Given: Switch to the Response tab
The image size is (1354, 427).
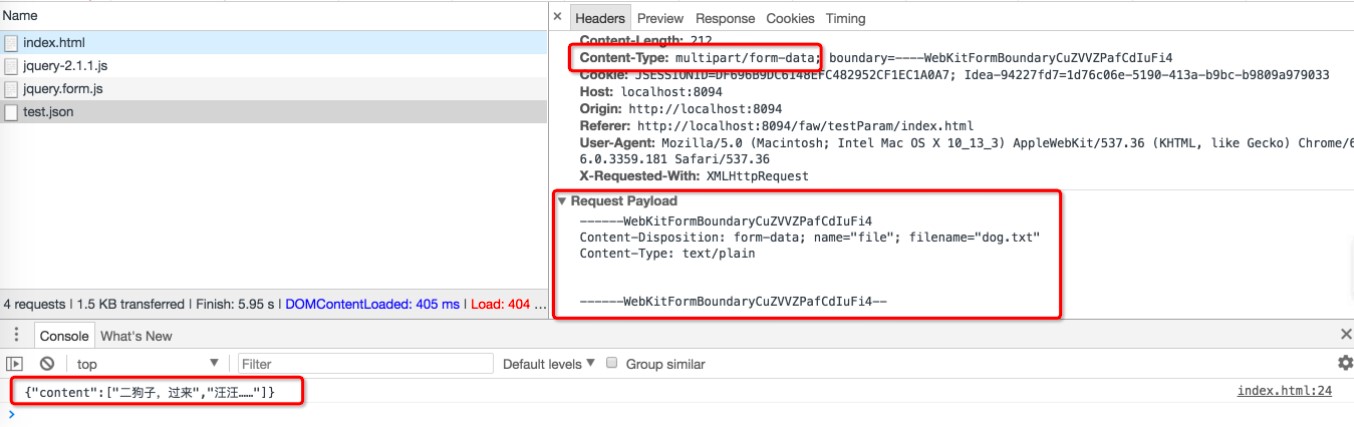Looking at the screenshot, I should tap(725, 18).
